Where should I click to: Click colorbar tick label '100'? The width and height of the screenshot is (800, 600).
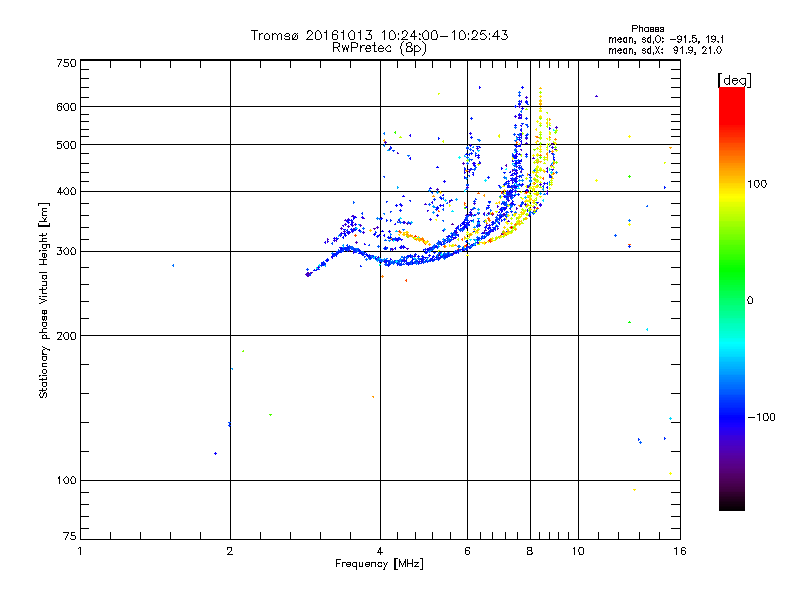[757, 184]
